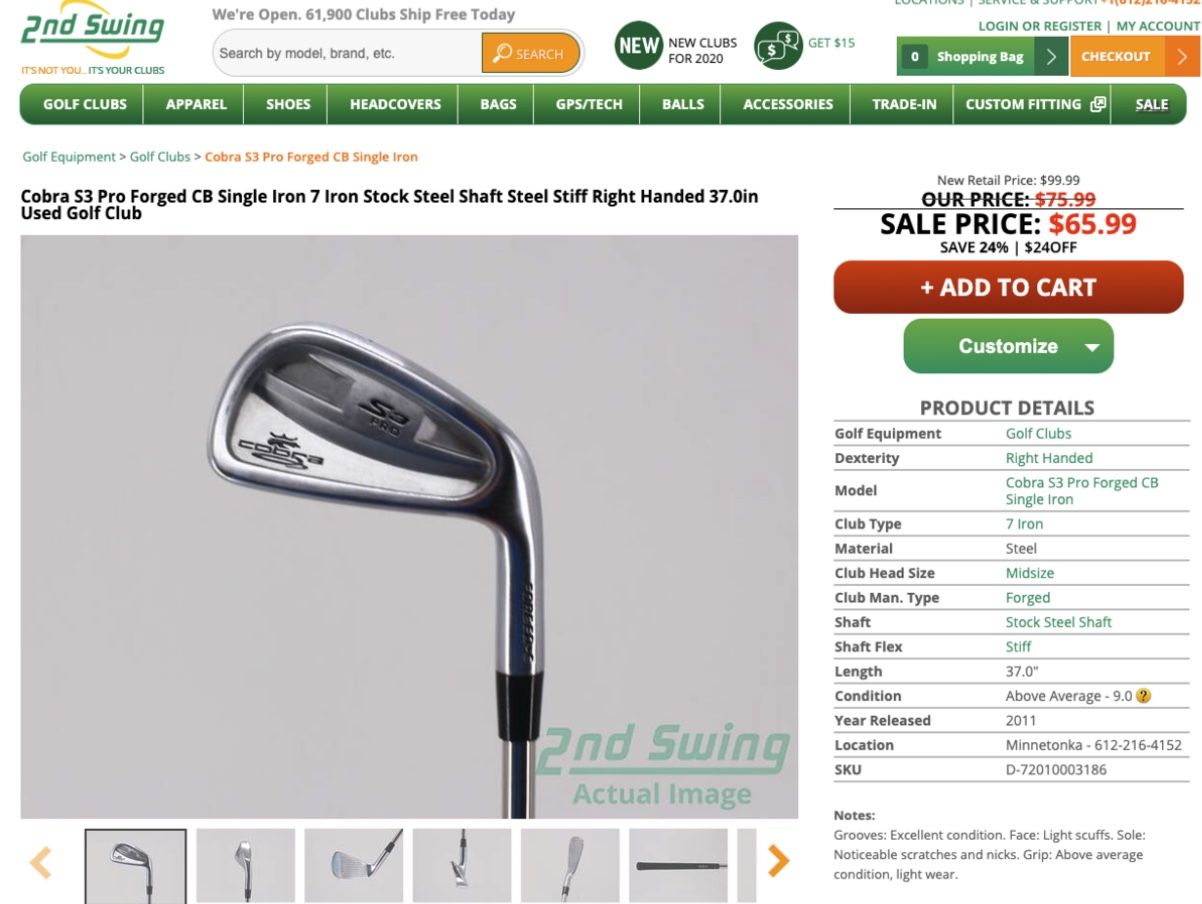The height and width of the screenshot is (904, 1202).
Task: Open the Condition help question-mark icon
Action: [x=1144, y=696]
